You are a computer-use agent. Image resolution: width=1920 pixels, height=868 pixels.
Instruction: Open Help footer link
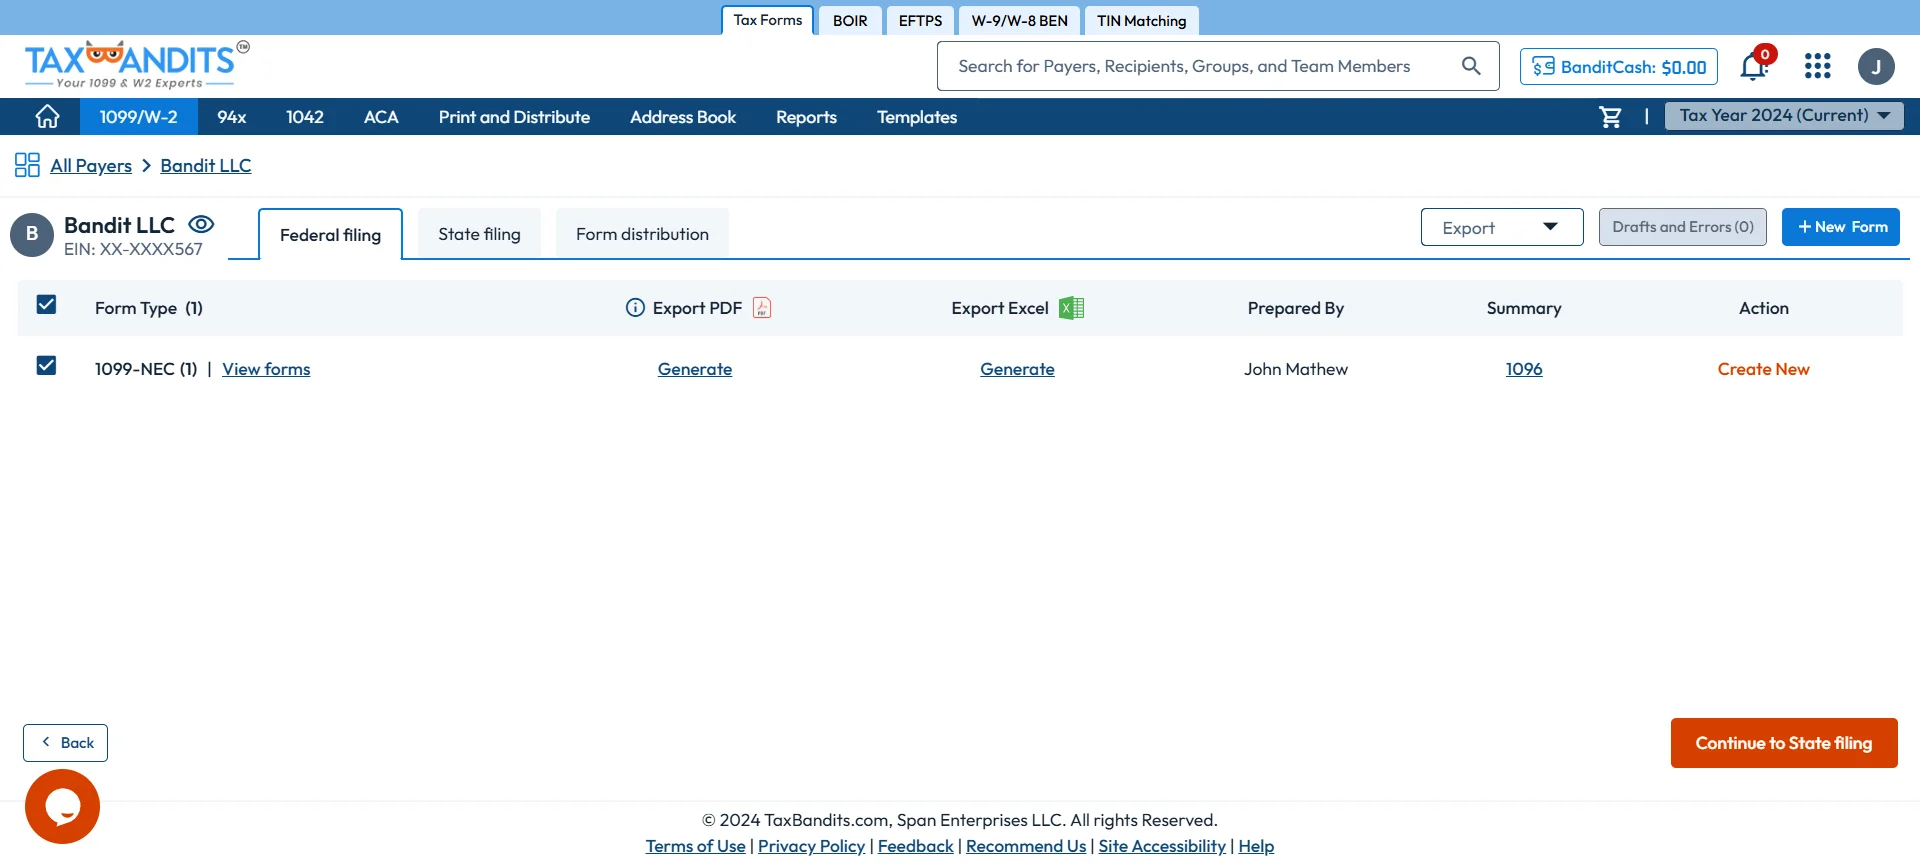tap(1256, 846)
